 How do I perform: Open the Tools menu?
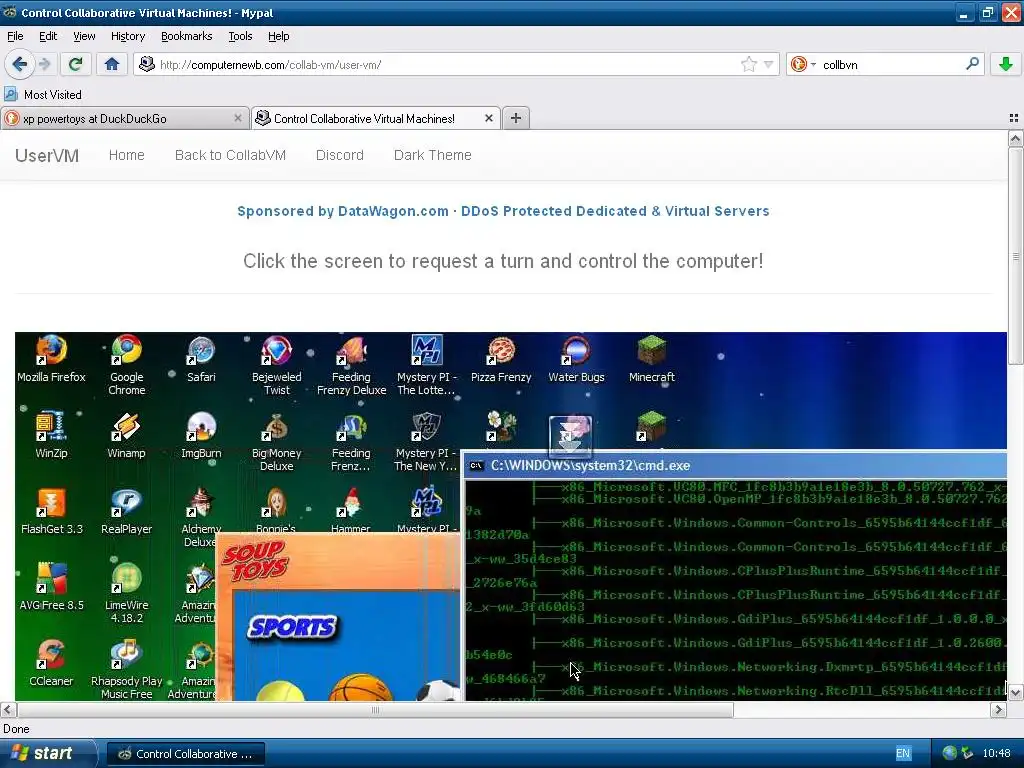point(240,36)
